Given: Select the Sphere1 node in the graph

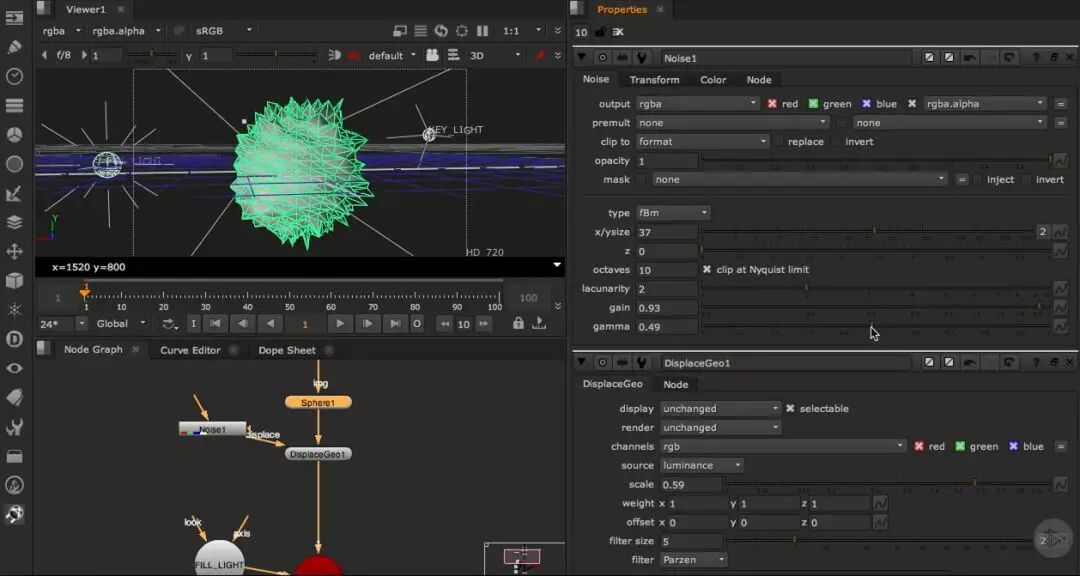Looking at the screenshot, I should 318,402.
